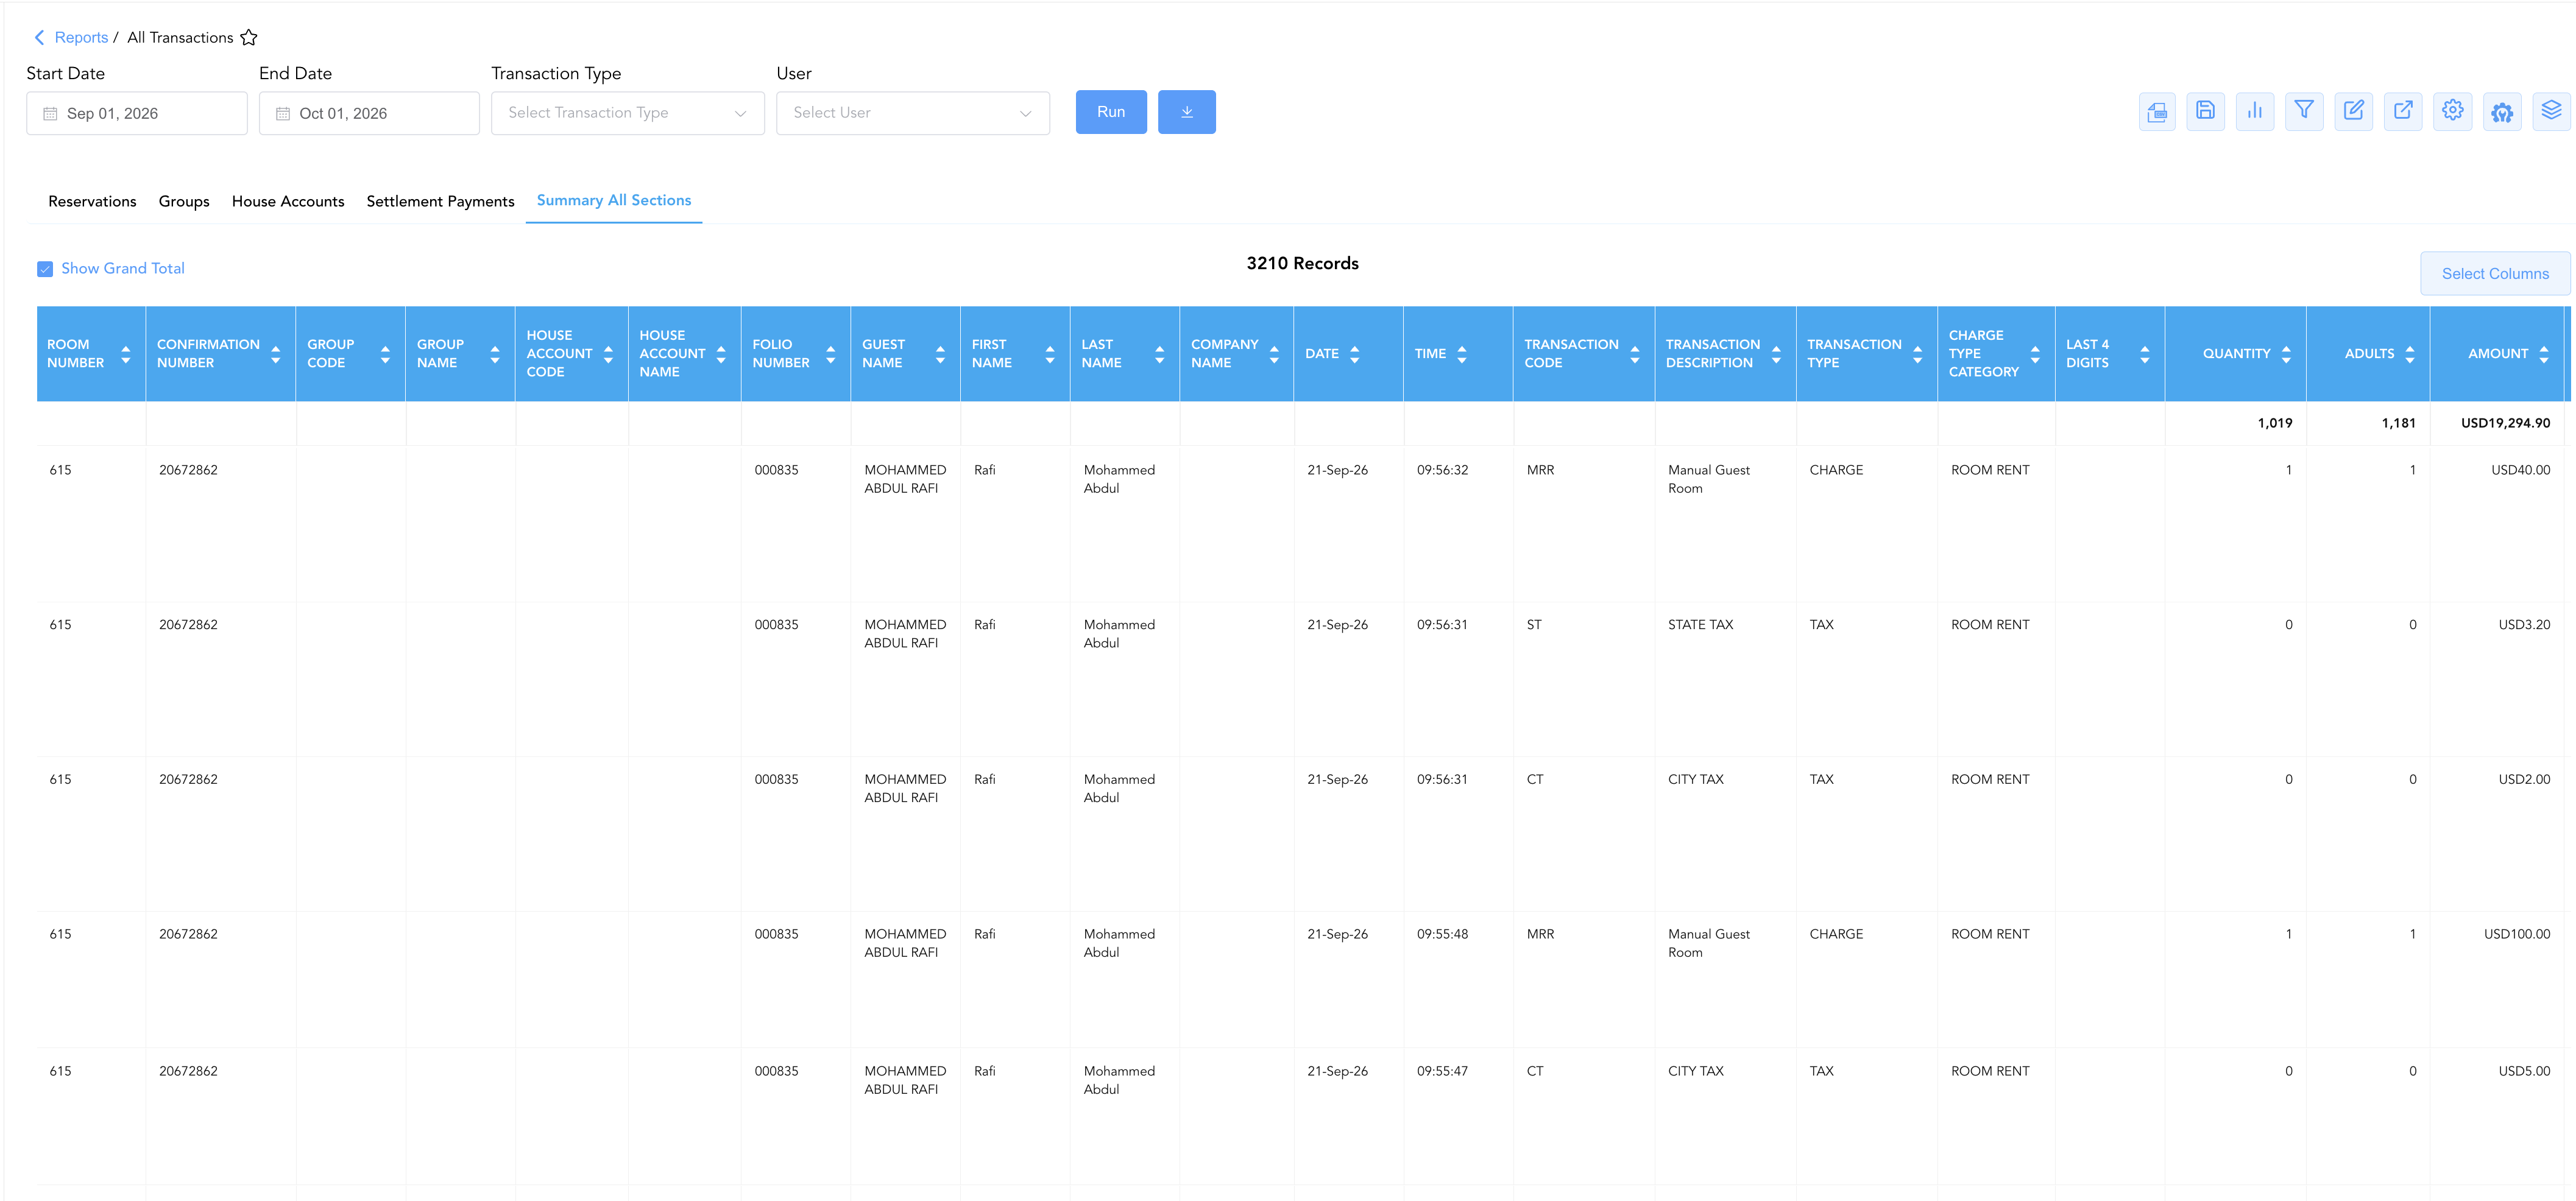Viewport: 2576px width, 1201px height.
Task: Switch to the House Accounts tab
Action: [288, 201]
